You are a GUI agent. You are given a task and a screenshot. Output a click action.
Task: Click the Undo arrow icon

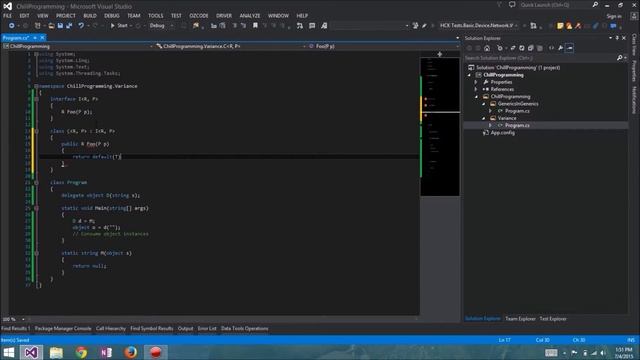tap(81, 26)
